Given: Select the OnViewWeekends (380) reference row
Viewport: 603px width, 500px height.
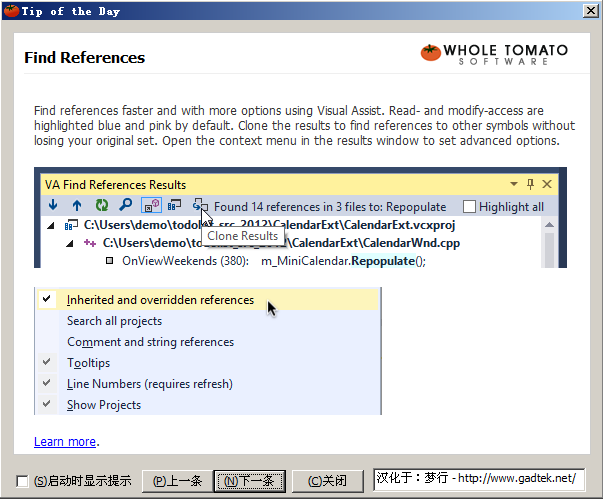Looking at the screenshot, I should [274, 261].
